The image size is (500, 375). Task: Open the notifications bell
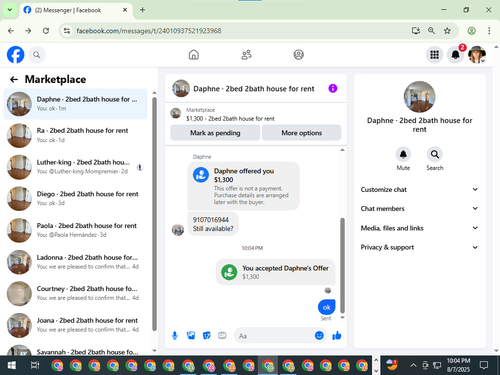455,55
